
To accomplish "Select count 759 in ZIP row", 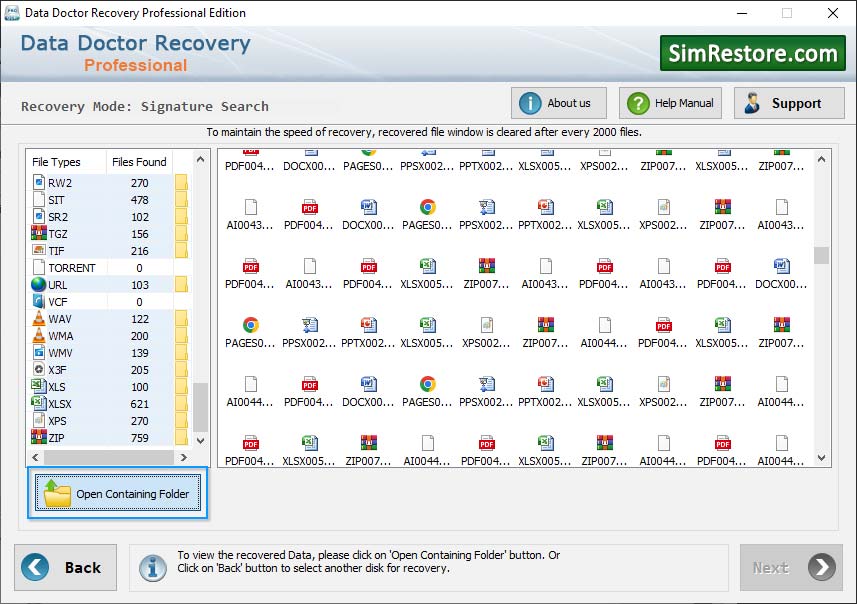I will [x=139, y=438].
